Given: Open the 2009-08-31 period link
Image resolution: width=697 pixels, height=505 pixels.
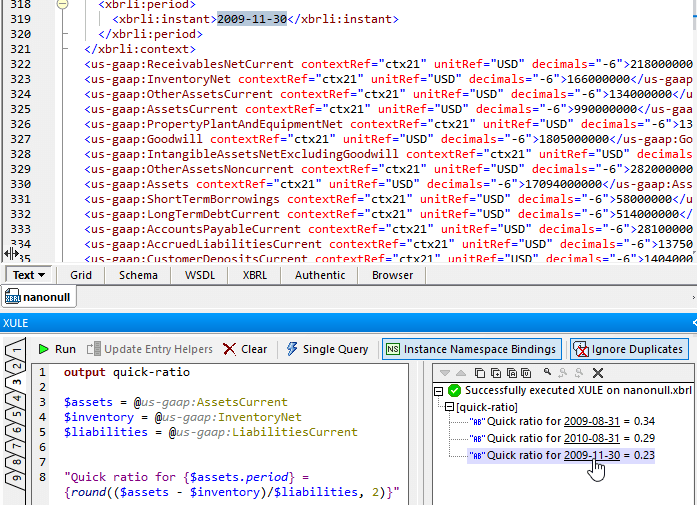Looking at the screenshot, I should pos(592,422).
